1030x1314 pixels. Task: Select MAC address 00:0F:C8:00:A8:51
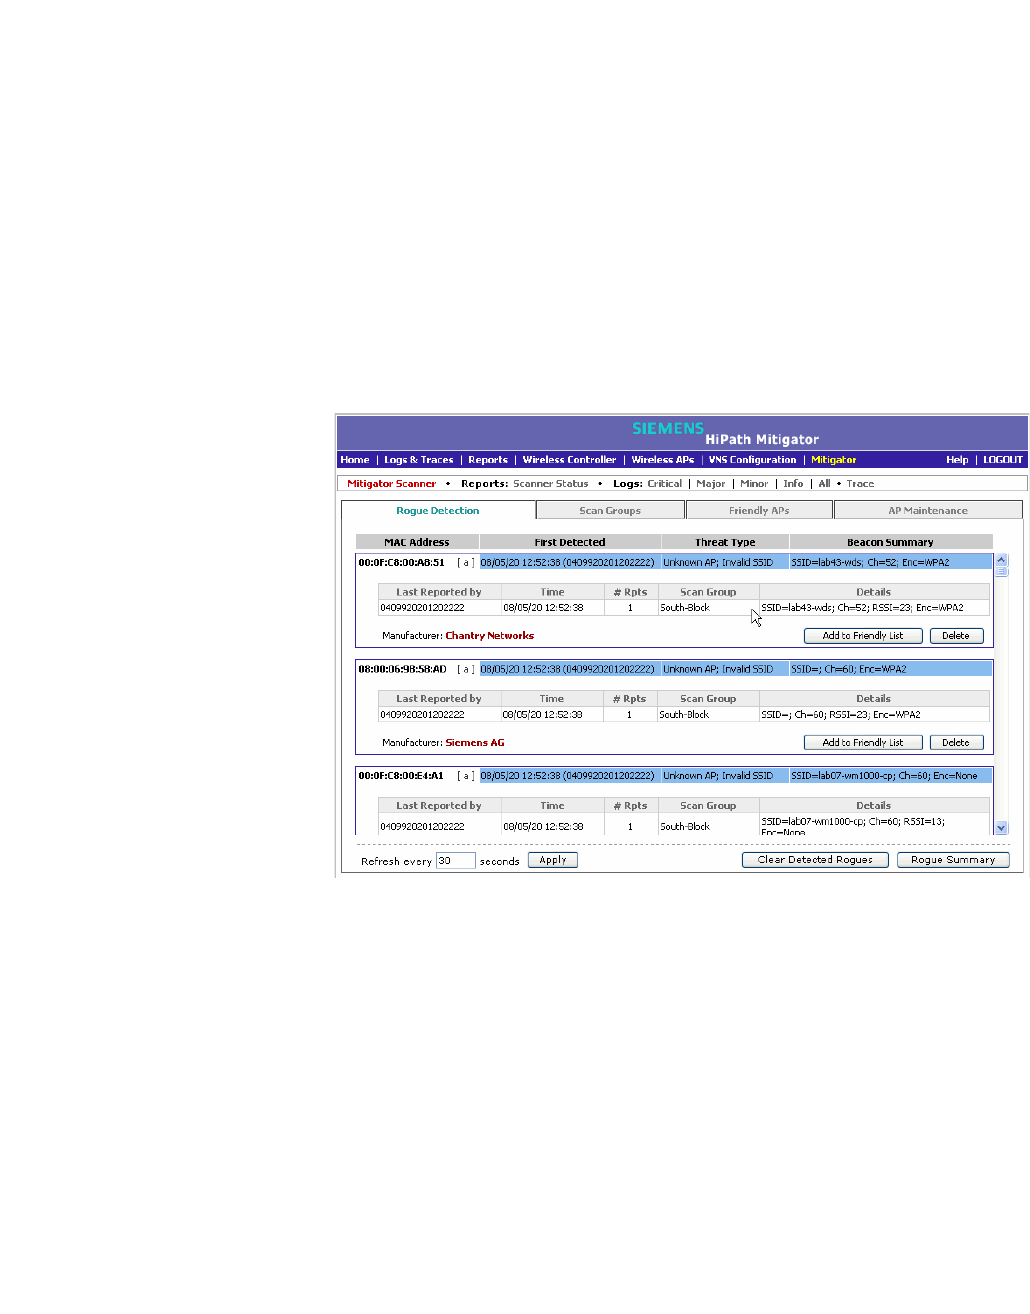coord(401,563)
